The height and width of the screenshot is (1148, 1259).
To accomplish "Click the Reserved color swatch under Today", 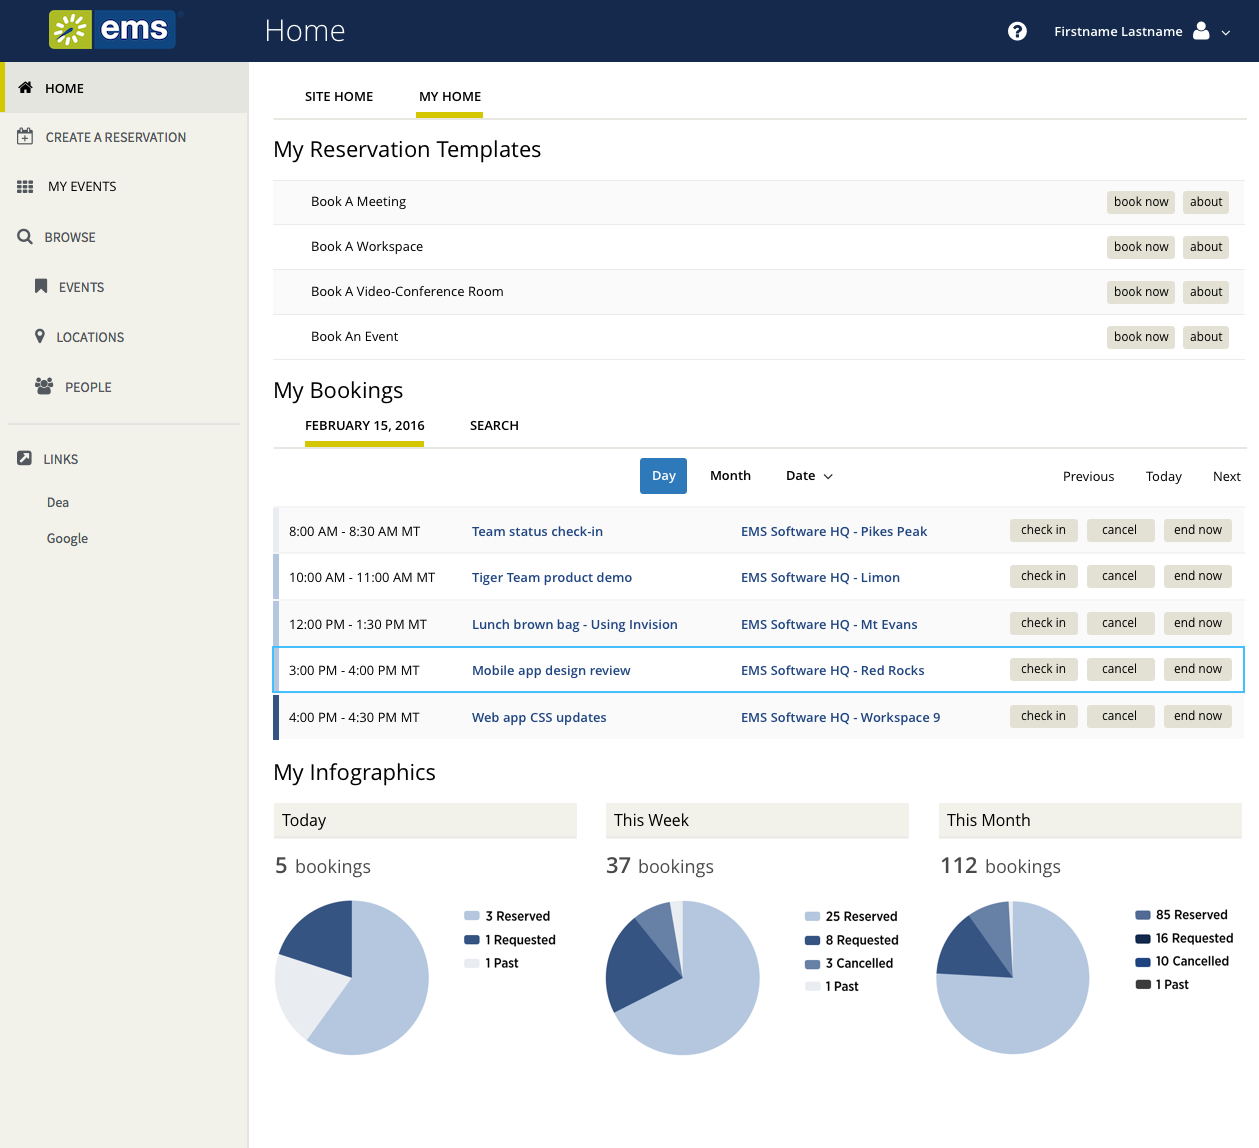I will (x=472, y=916).
